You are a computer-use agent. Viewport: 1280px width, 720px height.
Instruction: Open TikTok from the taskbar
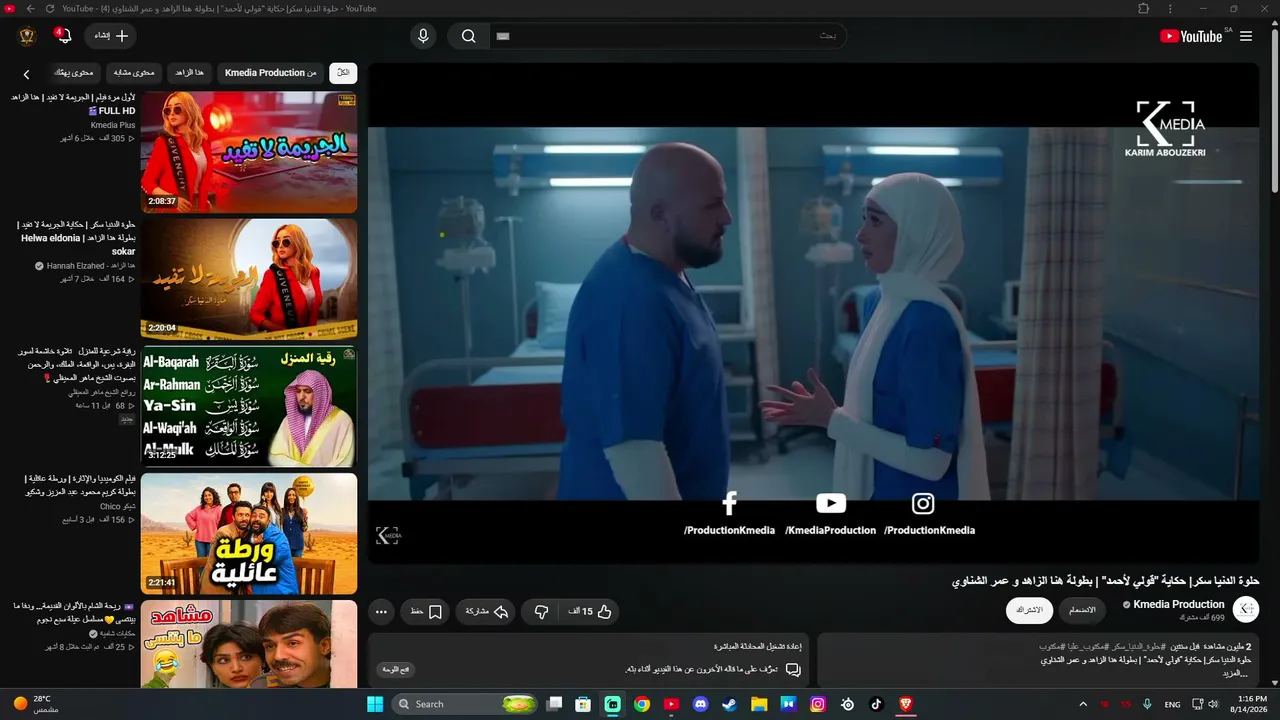point(877,704)
